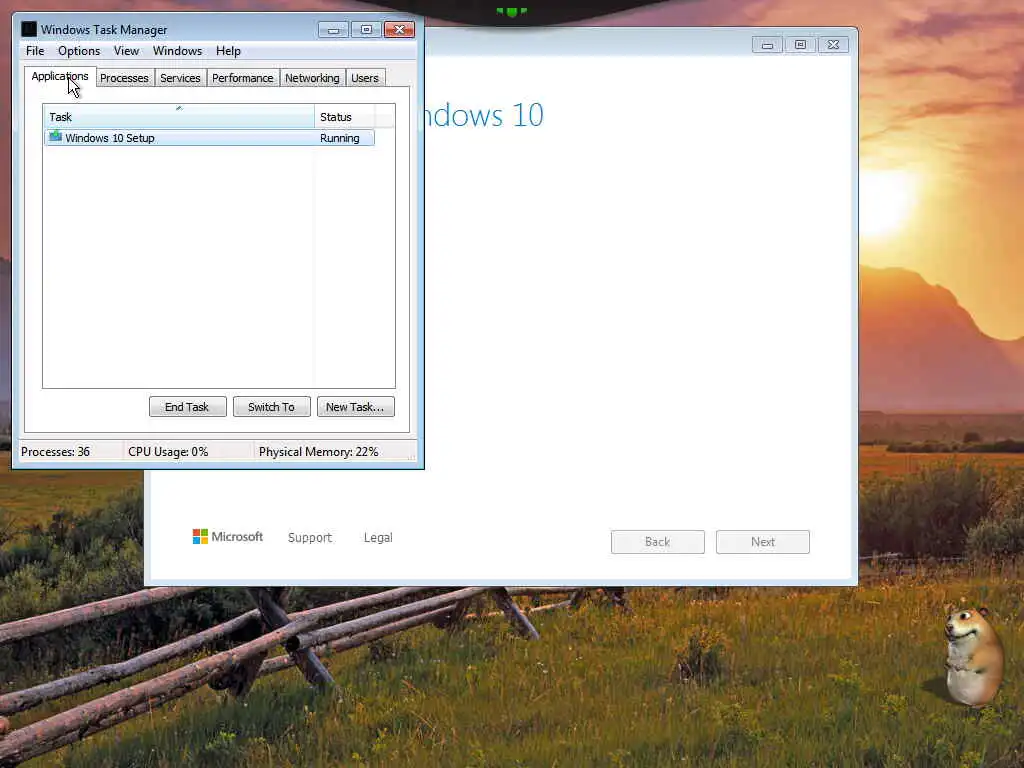Click the Switch To button
Viewport: 1024px width, 768px height.
(272, 407)
